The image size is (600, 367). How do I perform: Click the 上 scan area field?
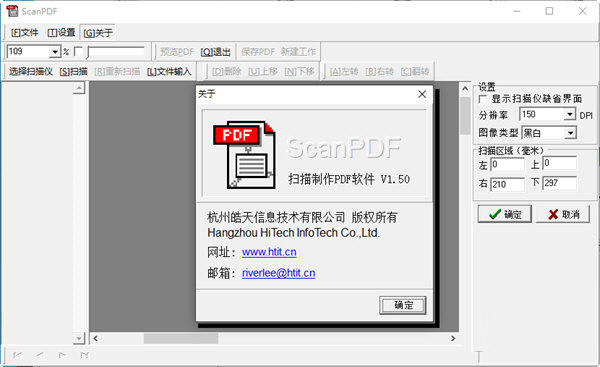[559, 163]
